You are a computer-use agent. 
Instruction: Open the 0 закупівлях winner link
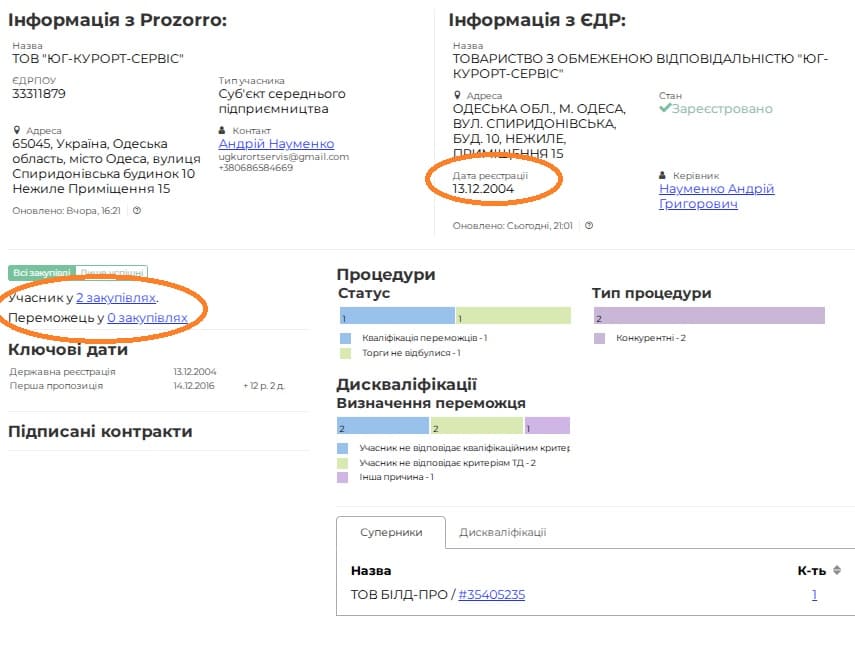(147, 318)
